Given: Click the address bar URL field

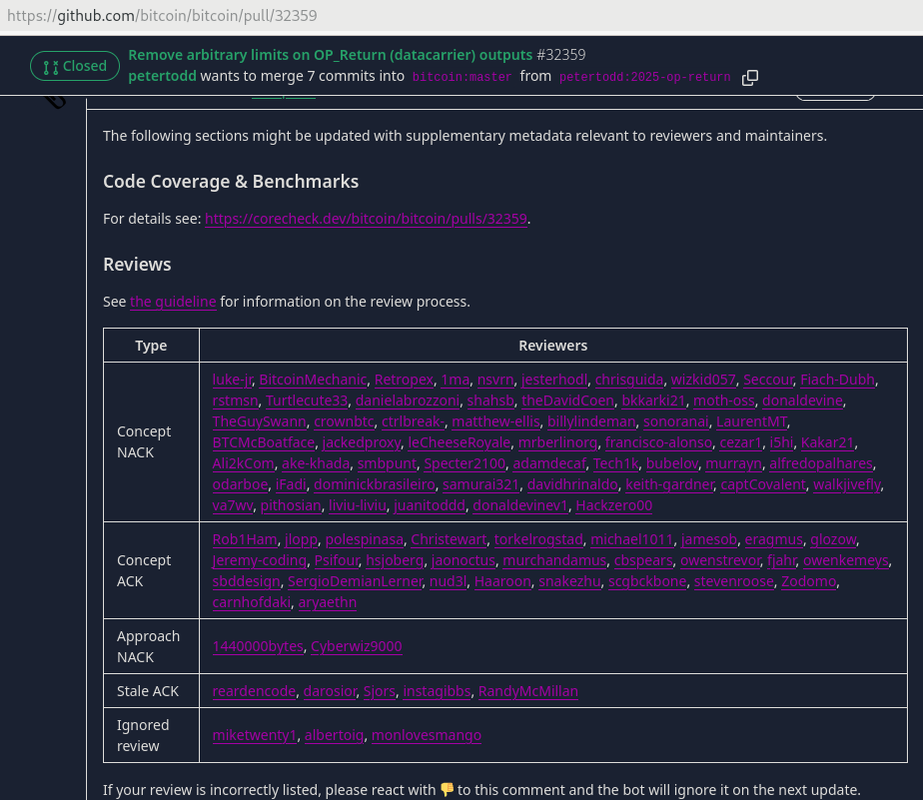Looking at the screenshot, I should point(462,15).
